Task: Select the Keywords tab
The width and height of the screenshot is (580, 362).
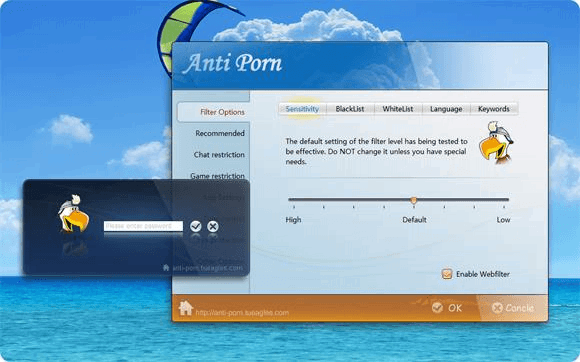Action: [494, 109]
